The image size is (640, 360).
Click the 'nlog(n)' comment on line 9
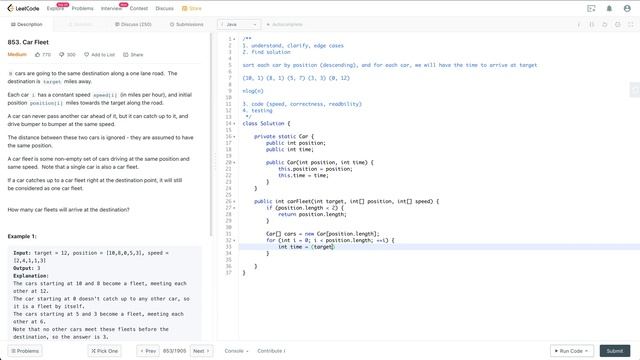click(x=253, y=91)
